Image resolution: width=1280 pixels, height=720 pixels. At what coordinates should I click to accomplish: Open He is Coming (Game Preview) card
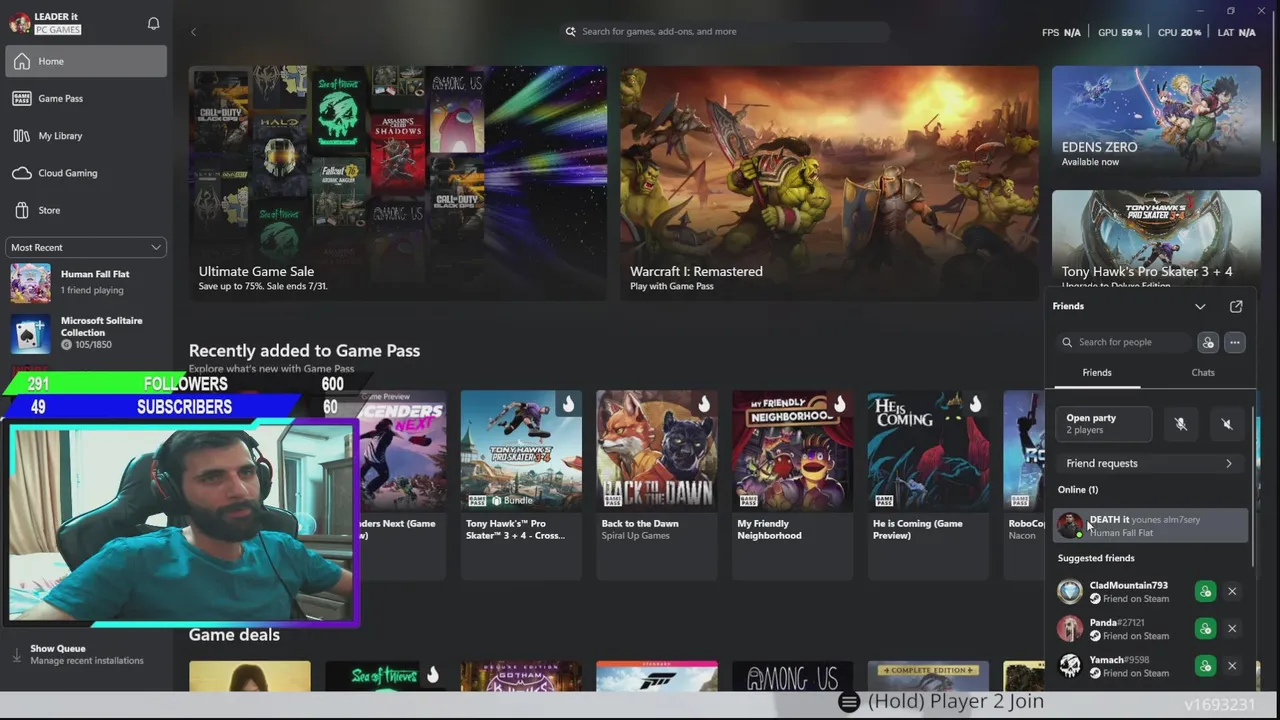pos(929,485)
